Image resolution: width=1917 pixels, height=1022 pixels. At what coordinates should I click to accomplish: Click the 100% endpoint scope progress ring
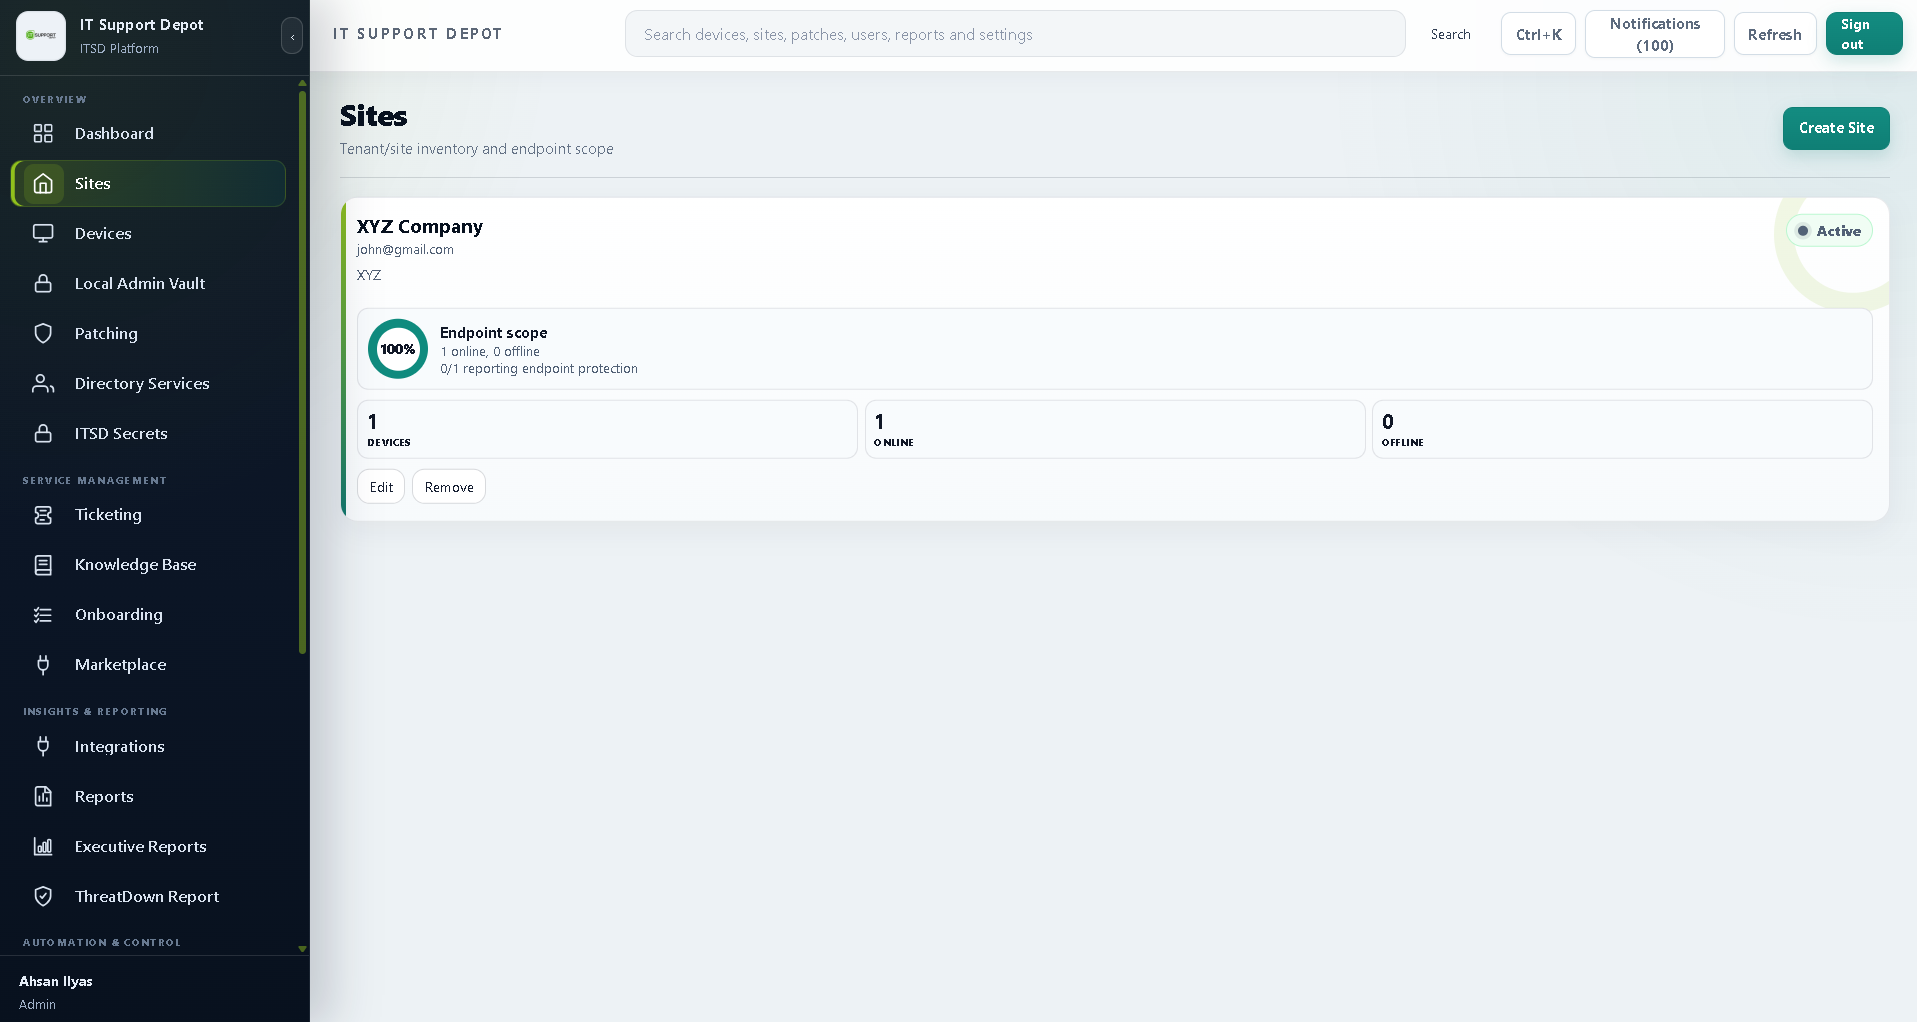(x=398, y=349)
